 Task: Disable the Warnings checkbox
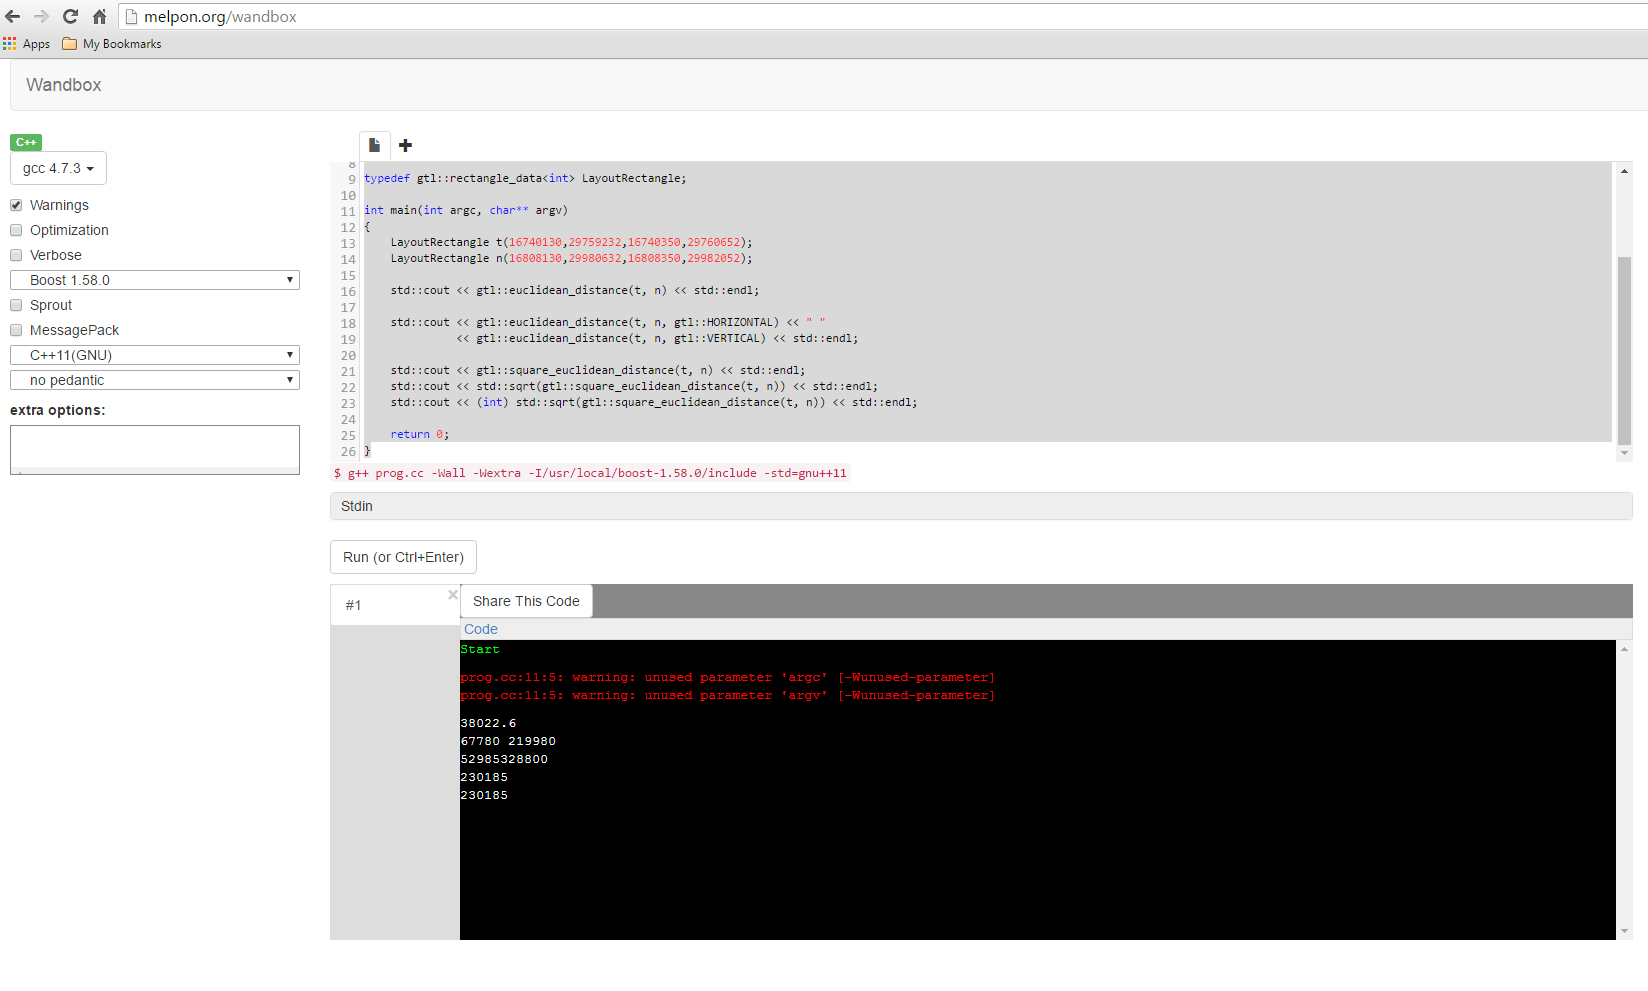pyautogui.click(x=16, y=205)
